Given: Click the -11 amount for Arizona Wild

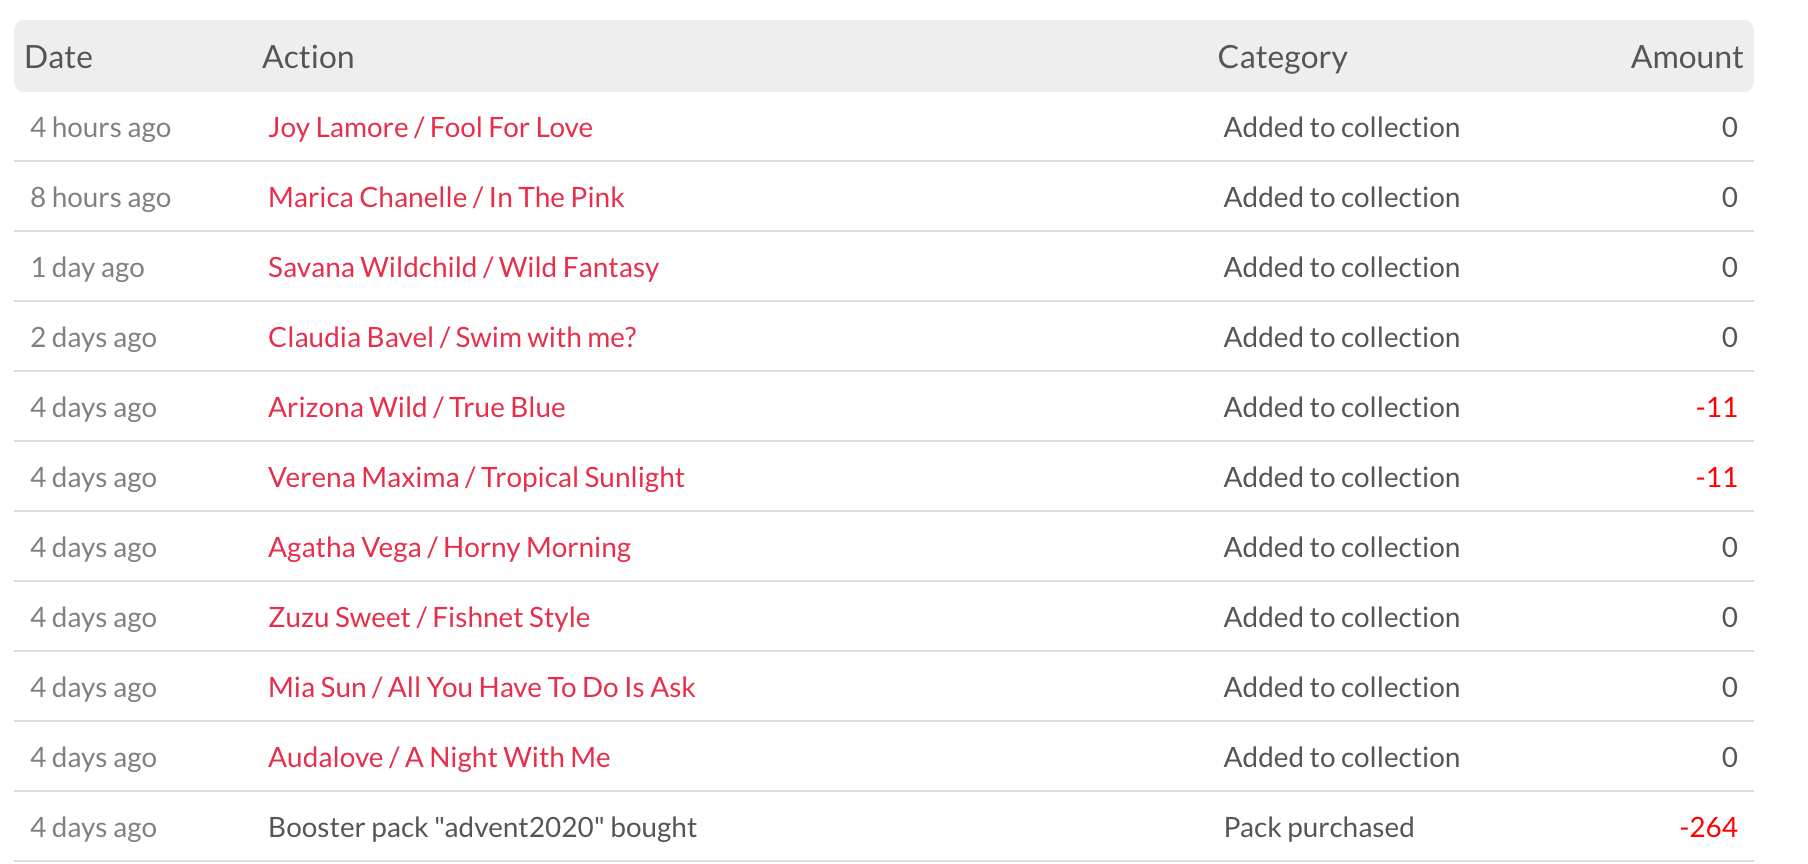Looking at the screenshot, I should (1716, 408).
